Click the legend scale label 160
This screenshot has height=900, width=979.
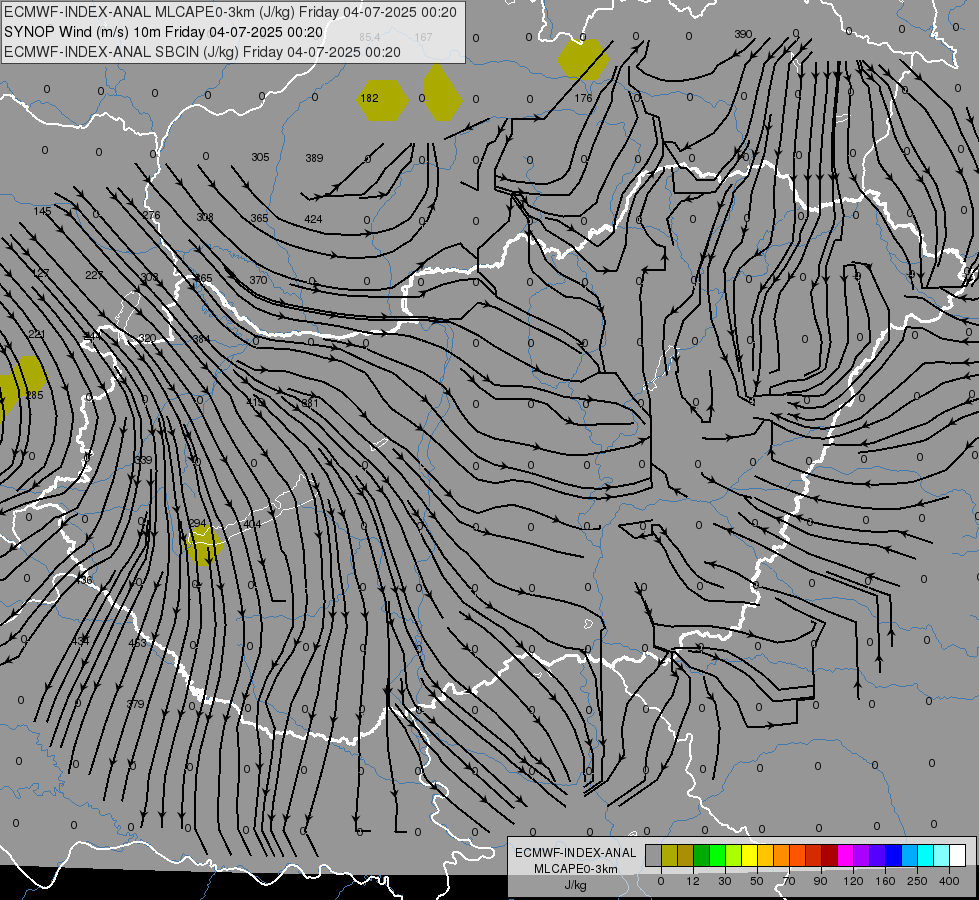[x=885, y=881]
